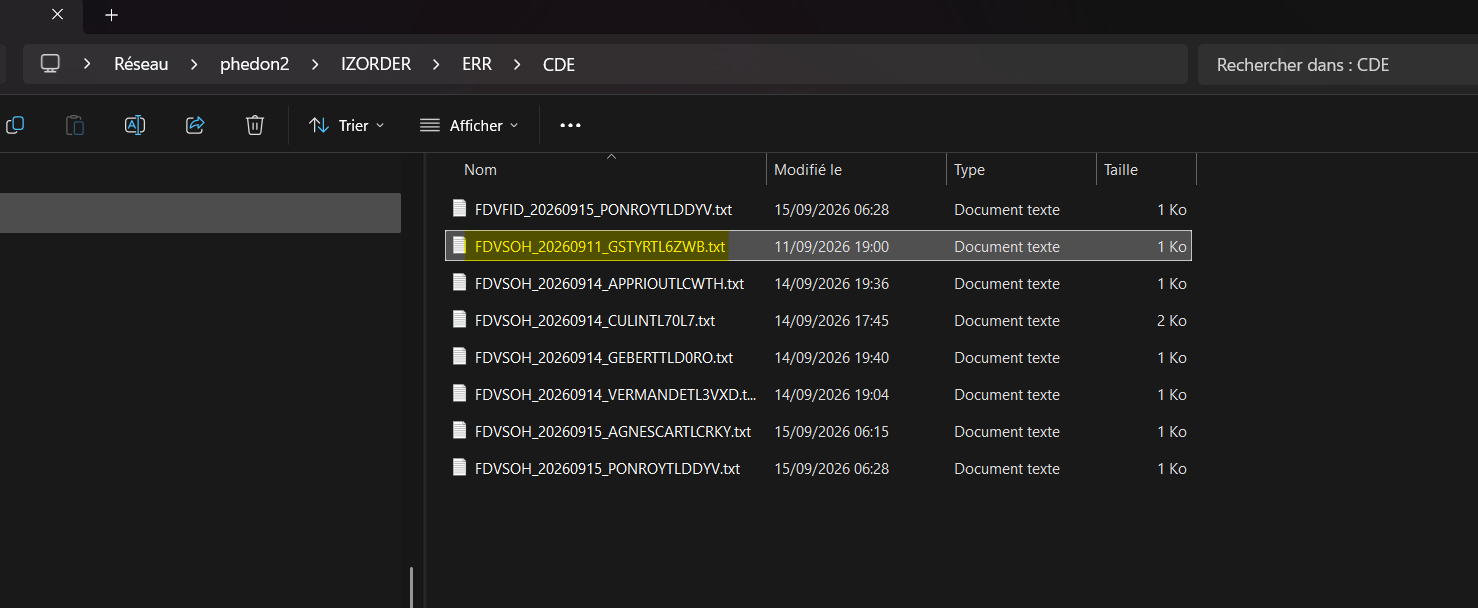Open the Afficher view dropdown
The height and width of the screenshot is (608, 1478).
pos(469,125)
